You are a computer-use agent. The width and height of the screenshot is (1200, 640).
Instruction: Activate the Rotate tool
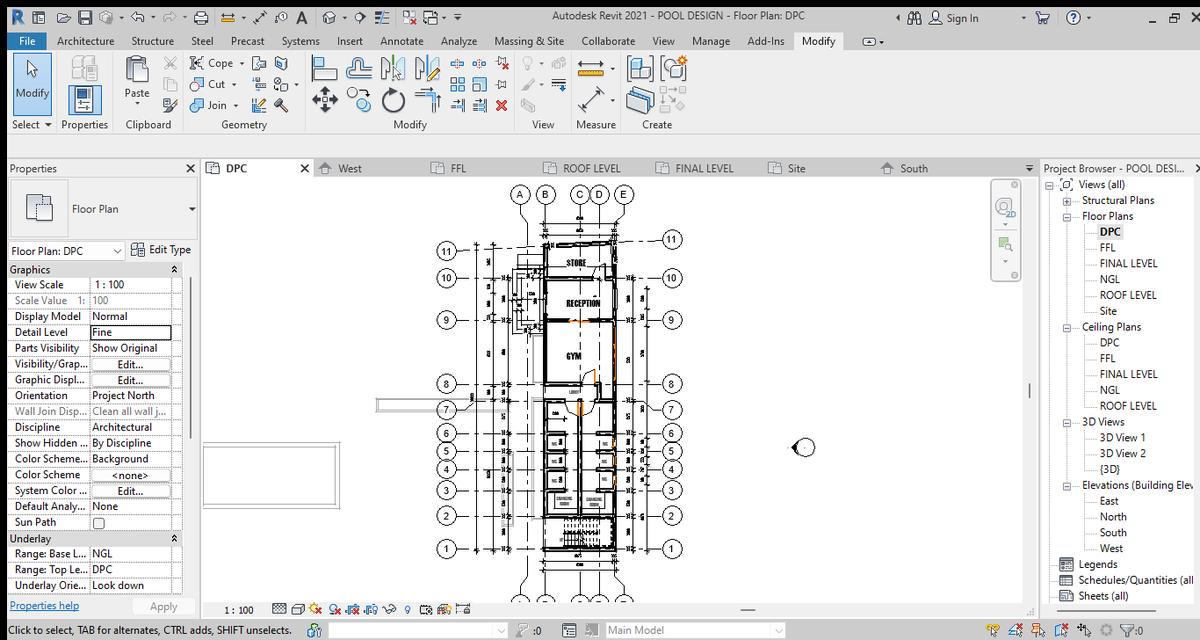pyautogui.click(x=392, y=100)
